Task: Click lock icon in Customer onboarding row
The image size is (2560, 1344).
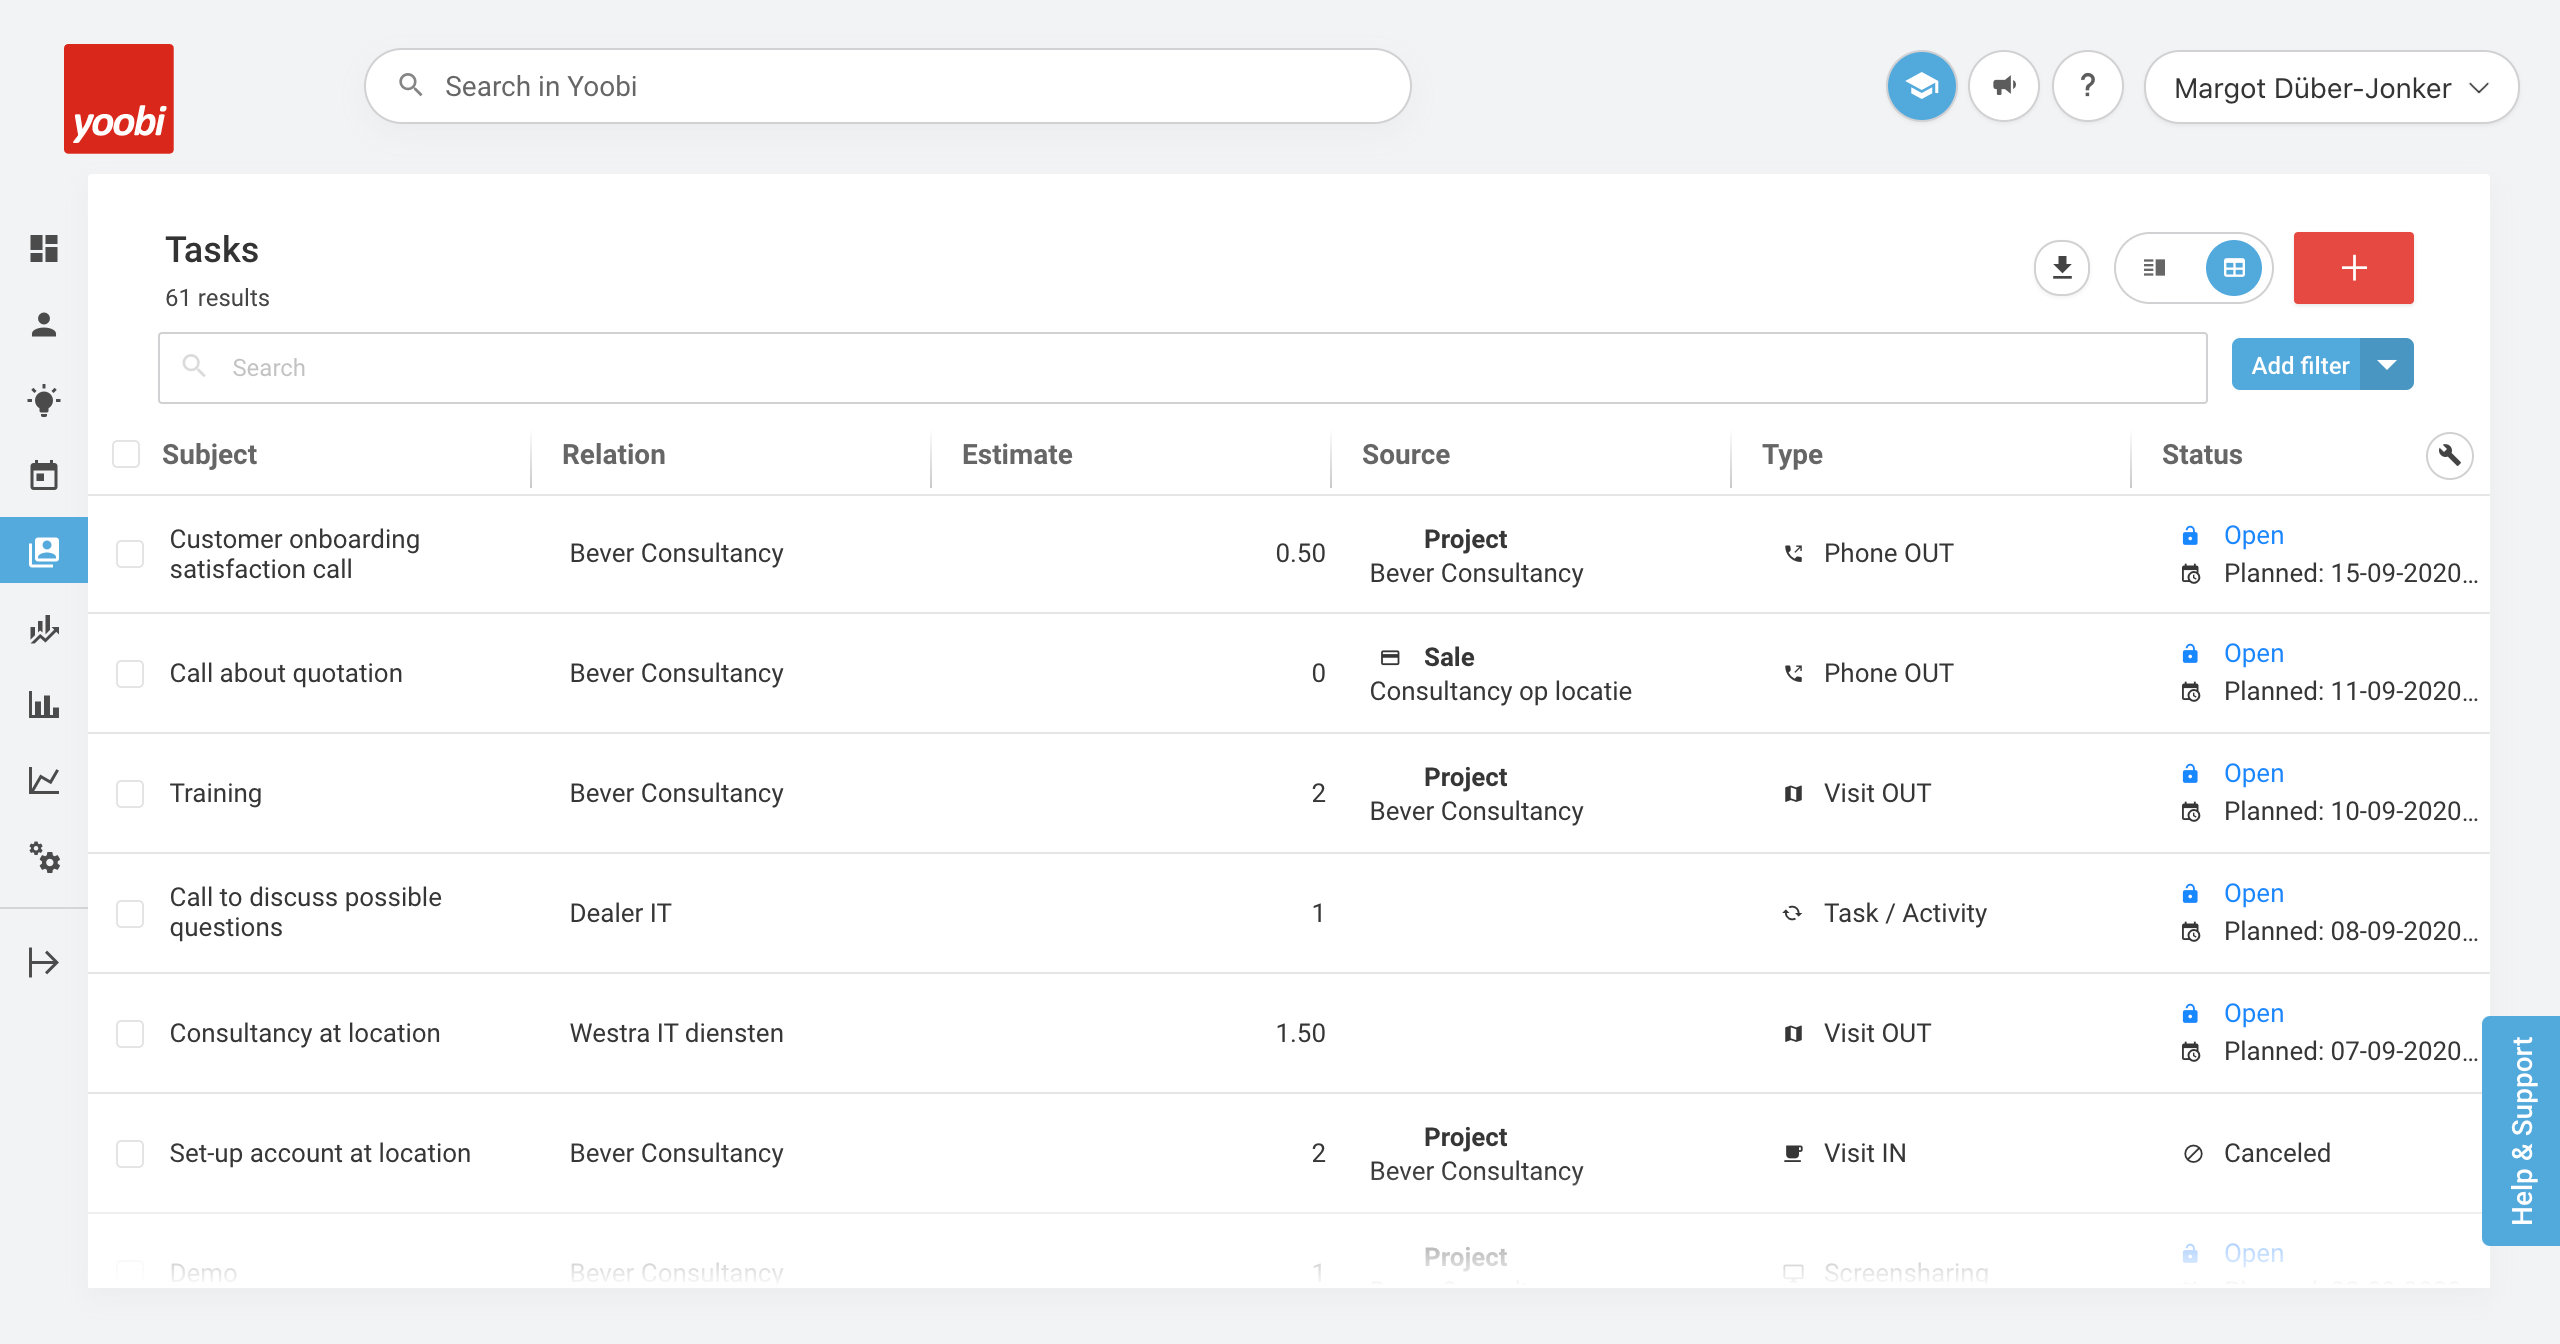Action: [2190, 536]
